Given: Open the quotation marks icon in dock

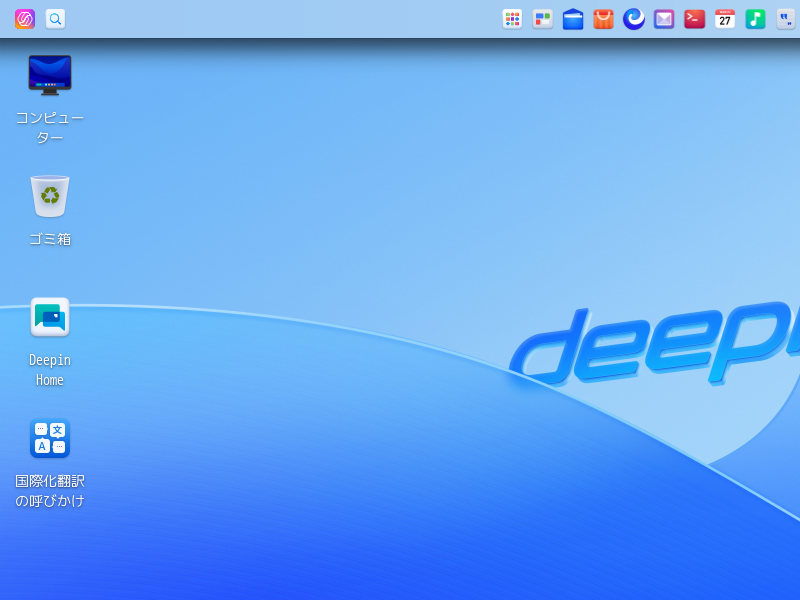Looking at the screenshot, I should tap(786, 19).
